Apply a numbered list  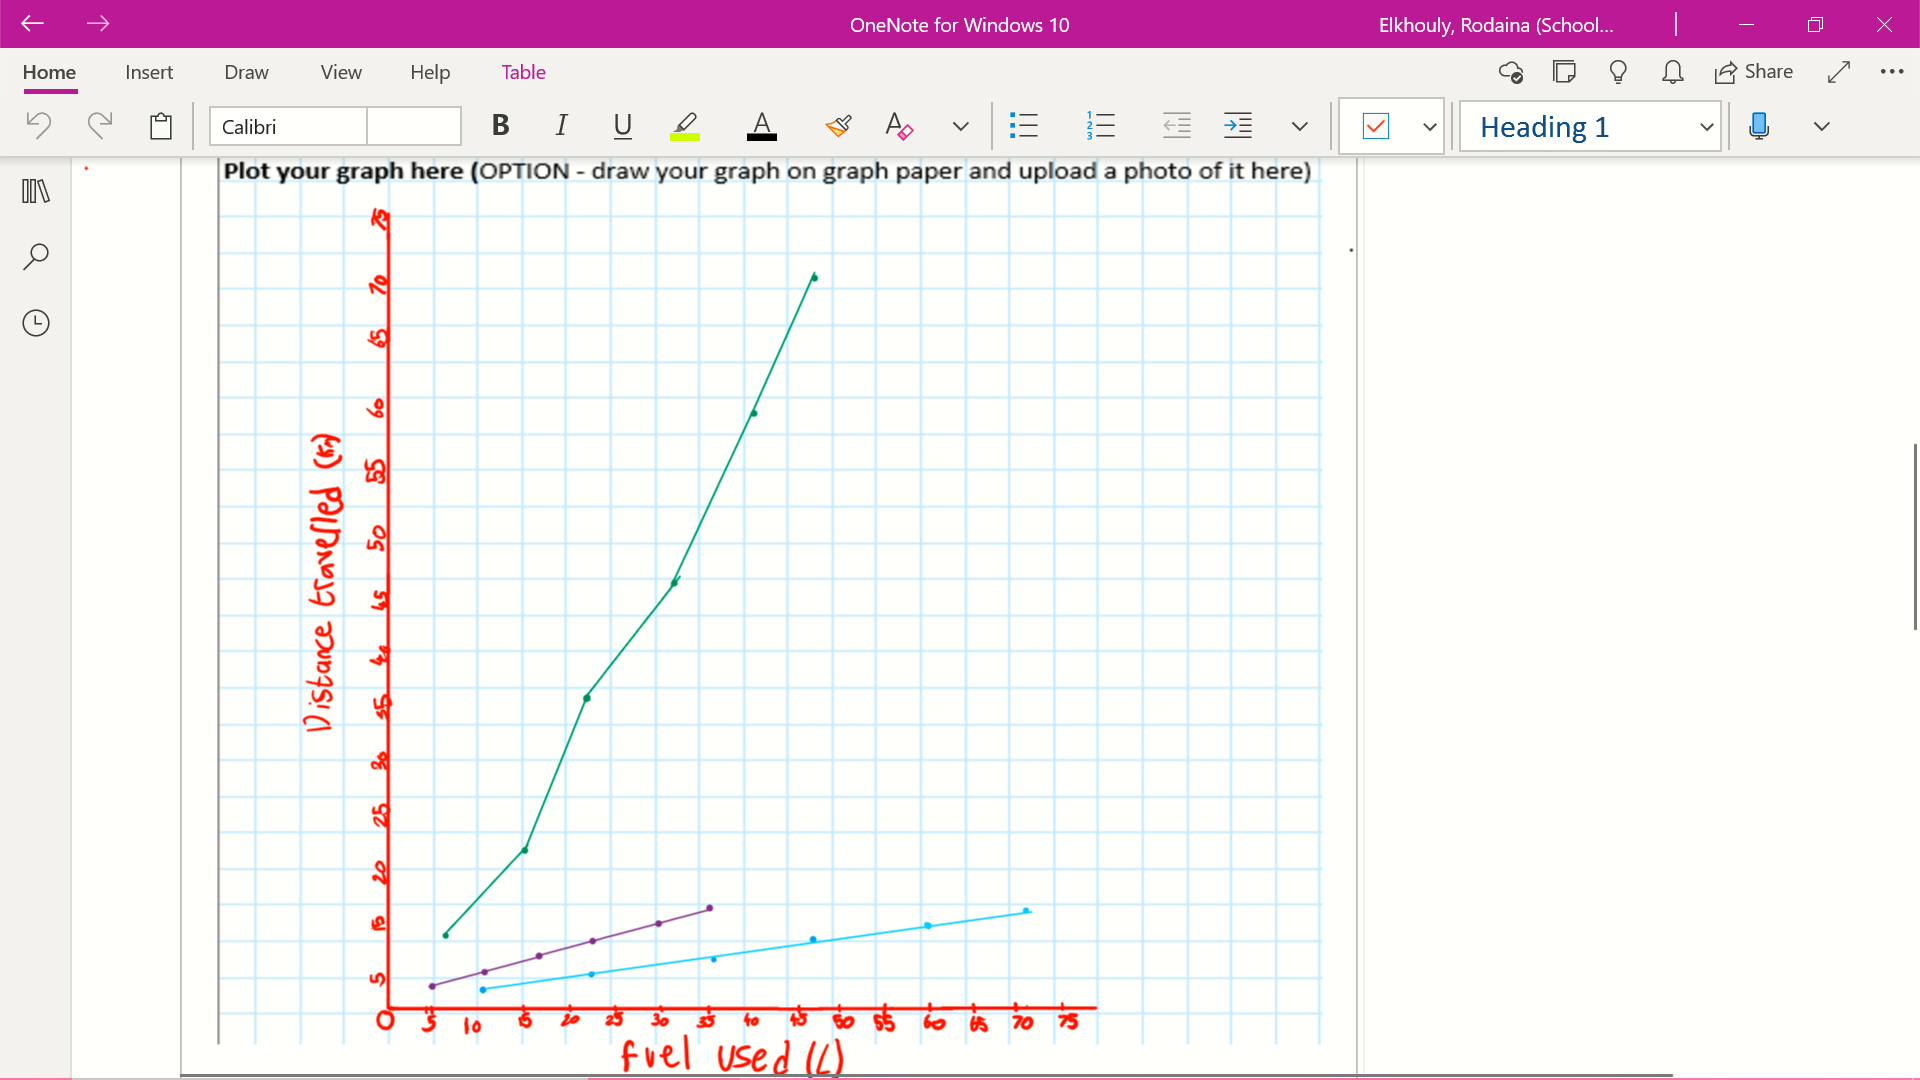[x=1100, y=126]
